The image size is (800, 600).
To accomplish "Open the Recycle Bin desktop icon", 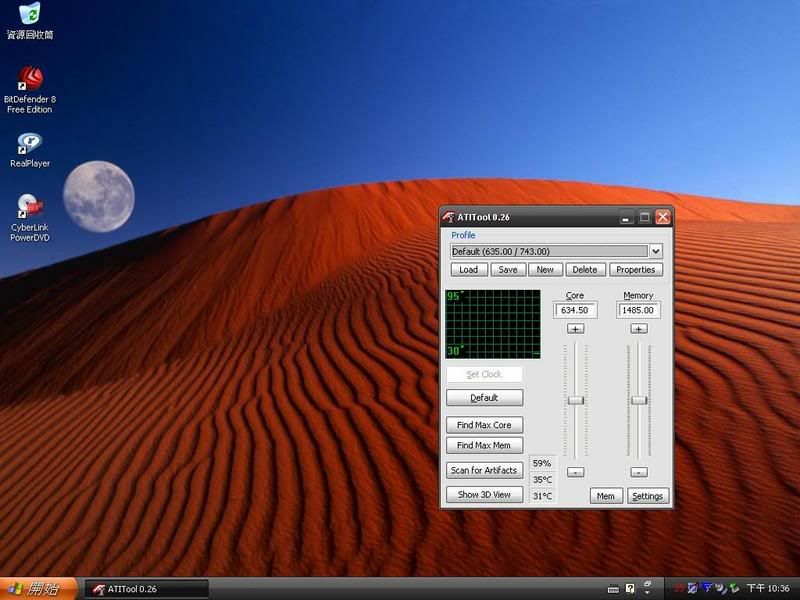I will tap(30, 15).
